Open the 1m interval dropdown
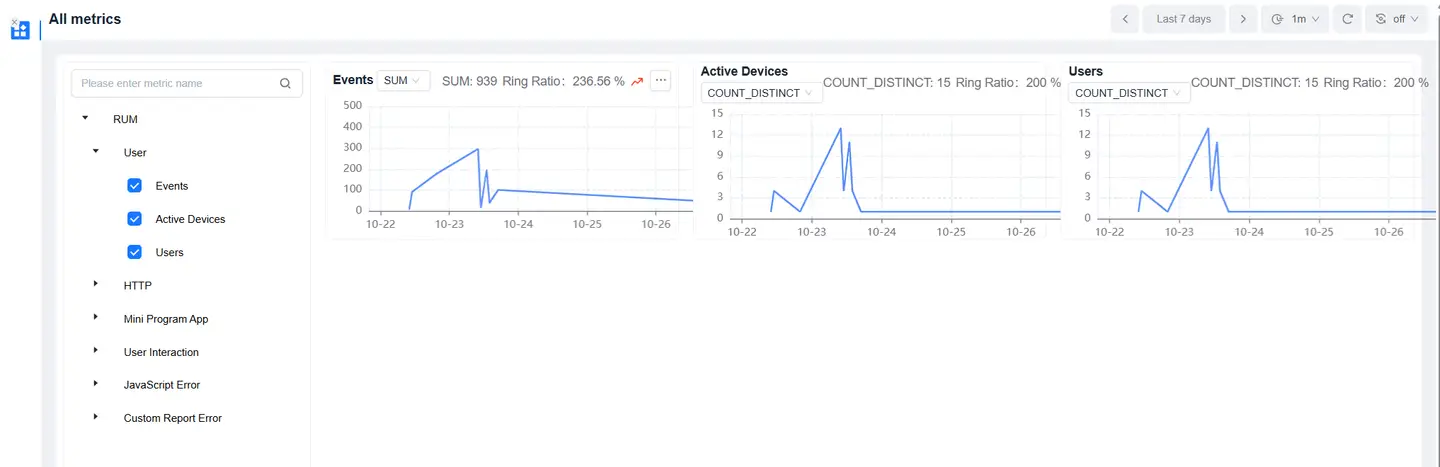The height and width of the screenshot is (467, 1440). click(1296, 19)
